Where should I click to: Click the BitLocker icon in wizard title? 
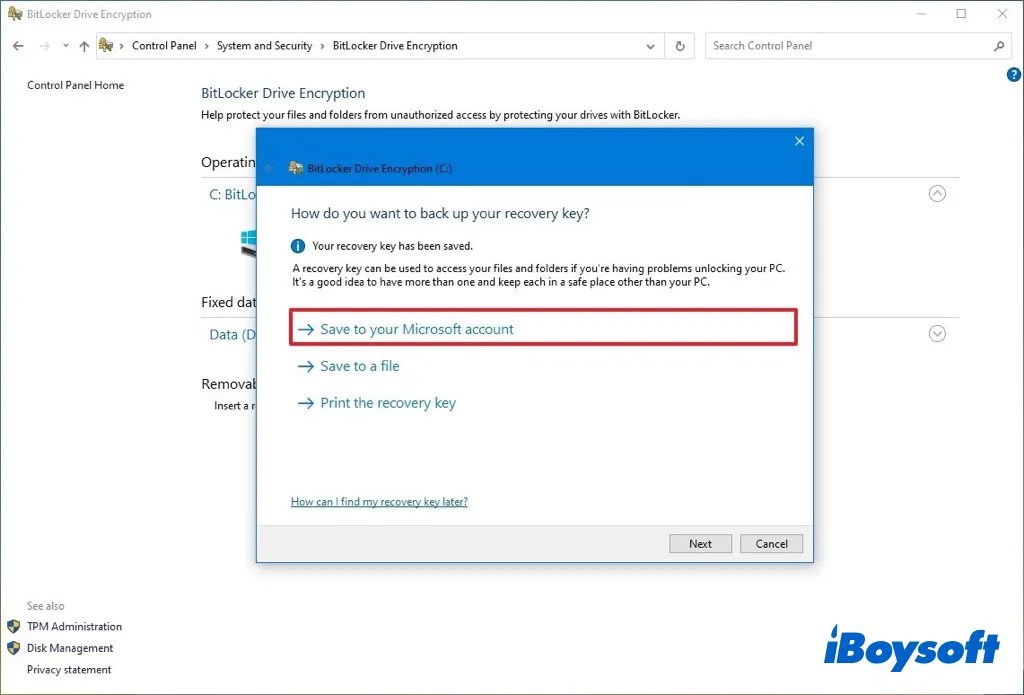(296, 168)
